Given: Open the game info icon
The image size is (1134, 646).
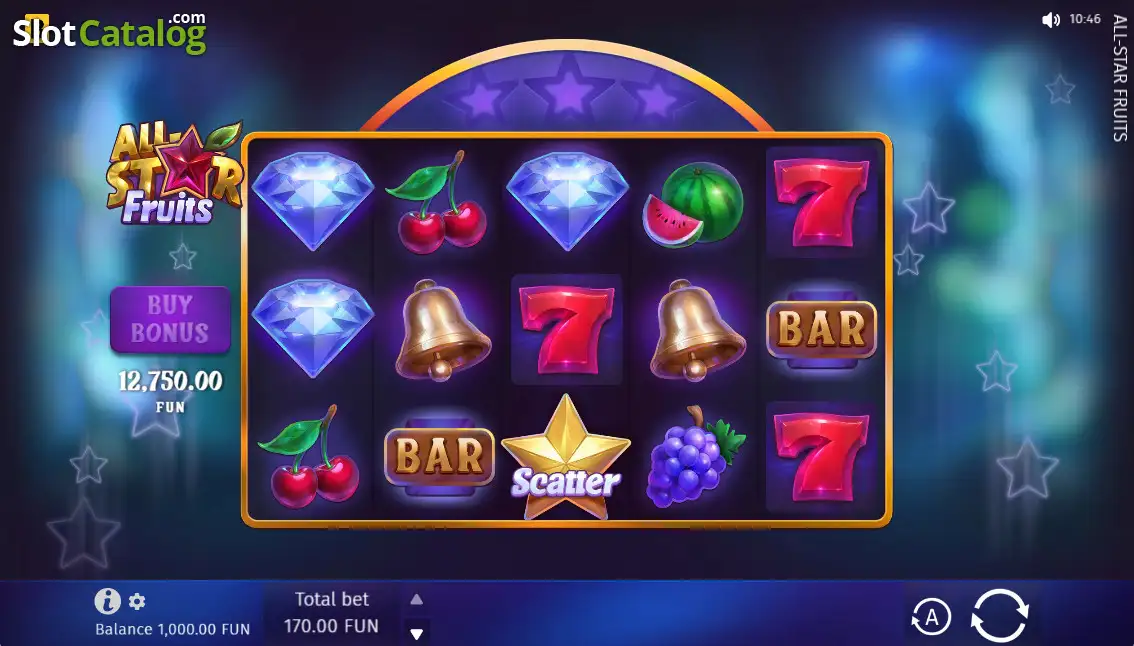Looking at the screenshot, I should tap(107, 601).
